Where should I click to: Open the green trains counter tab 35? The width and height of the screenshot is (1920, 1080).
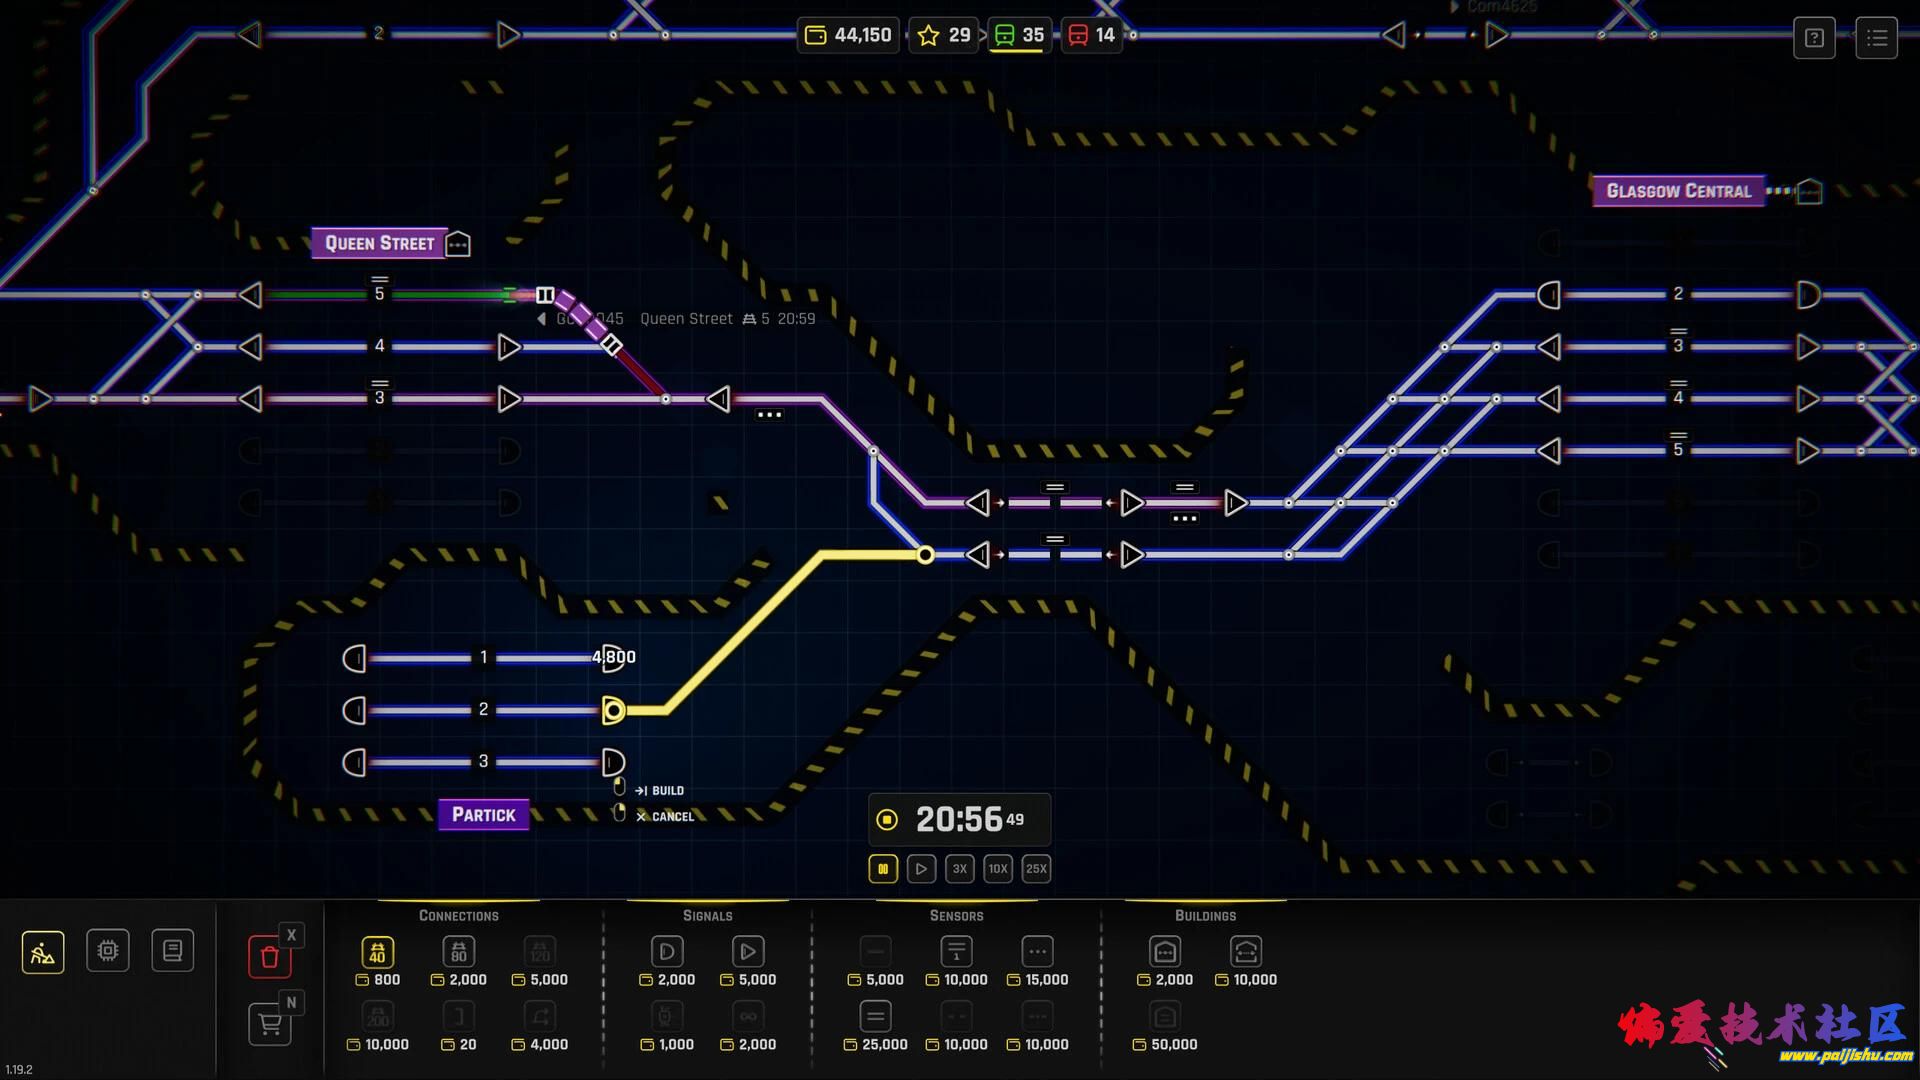pyautogui.click(x=1019, y=35)
